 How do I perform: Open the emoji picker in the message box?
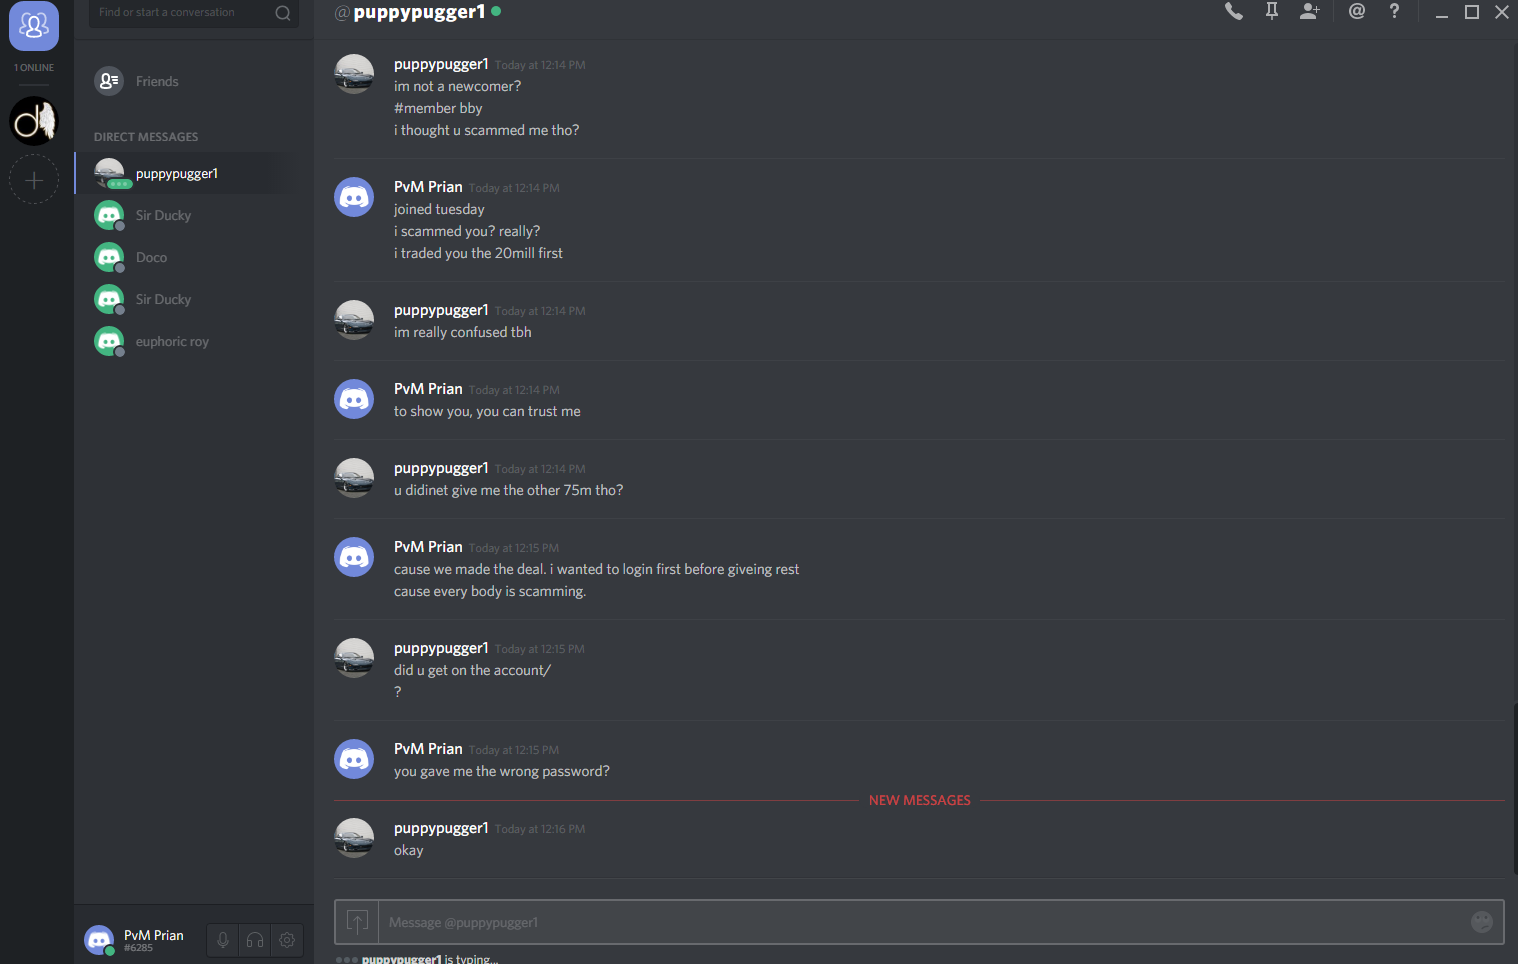[1482, 922]
